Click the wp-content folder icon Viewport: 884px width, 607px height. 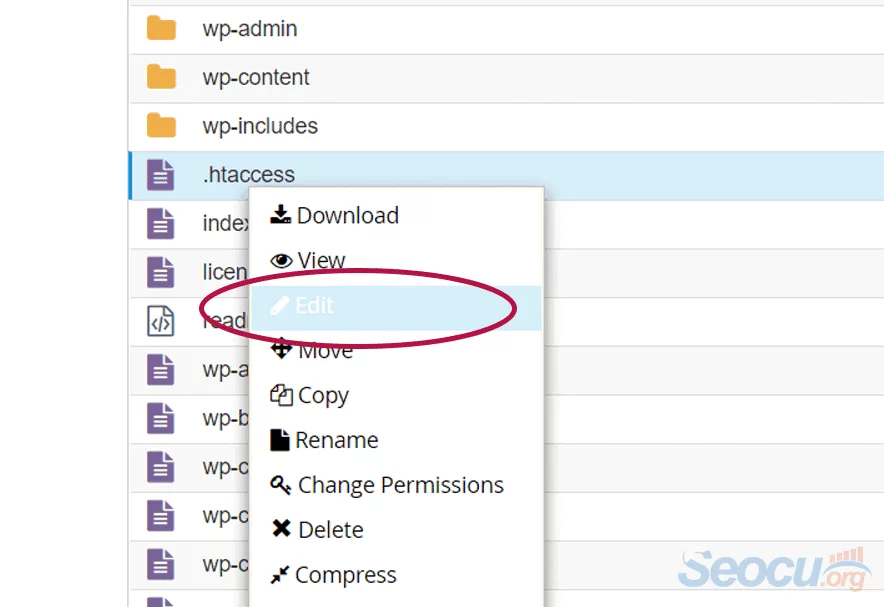[x=163, y=77]
